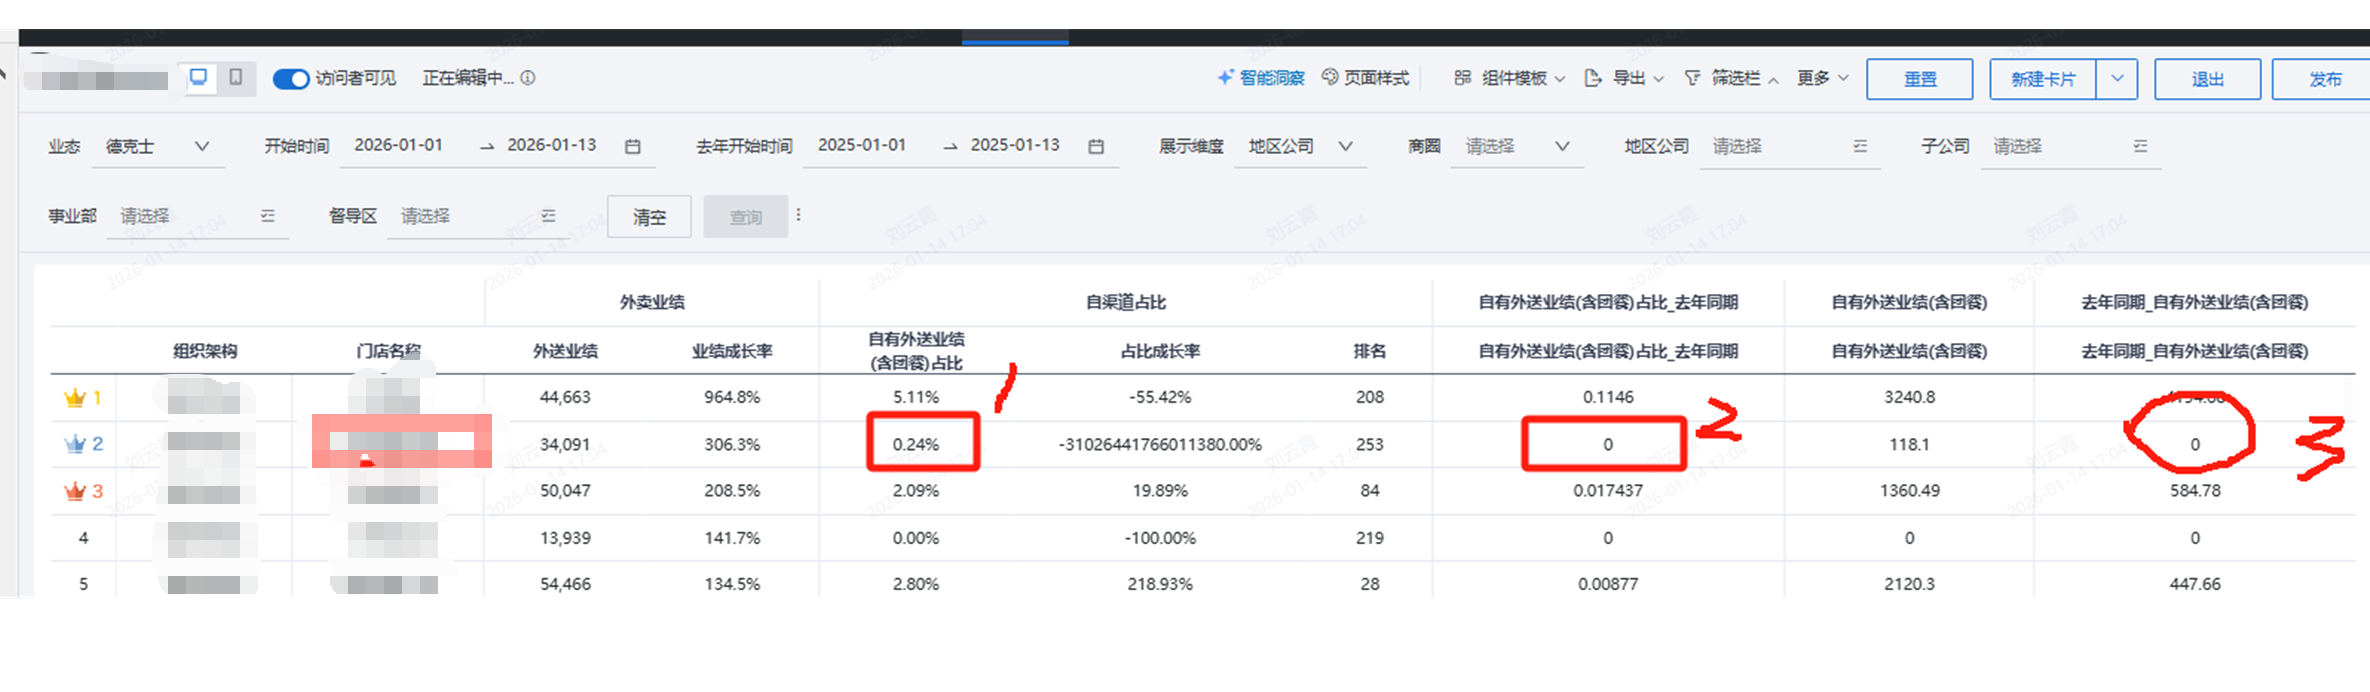Screen dimensions: 2370x692
Task: Open the 更多 menu
Action: [1822, 78]
